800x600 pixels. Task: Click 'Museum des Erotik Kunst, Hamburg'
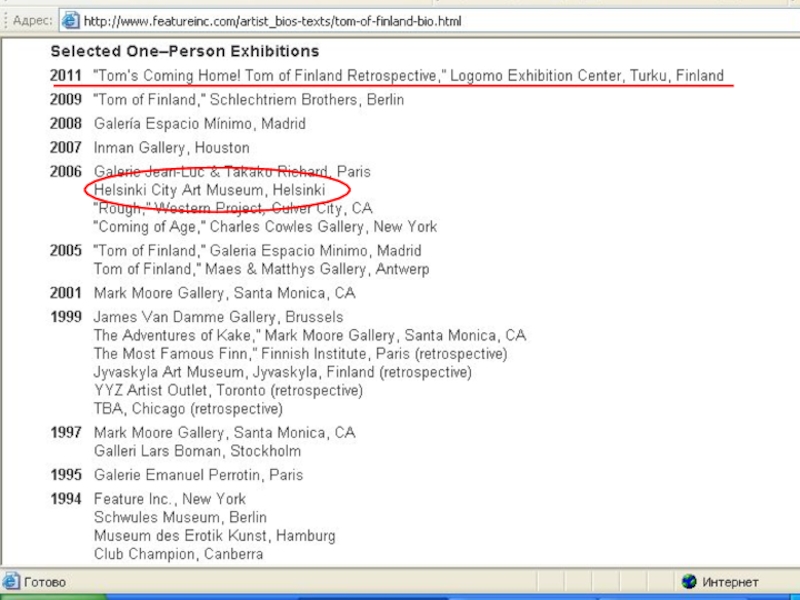214,536
